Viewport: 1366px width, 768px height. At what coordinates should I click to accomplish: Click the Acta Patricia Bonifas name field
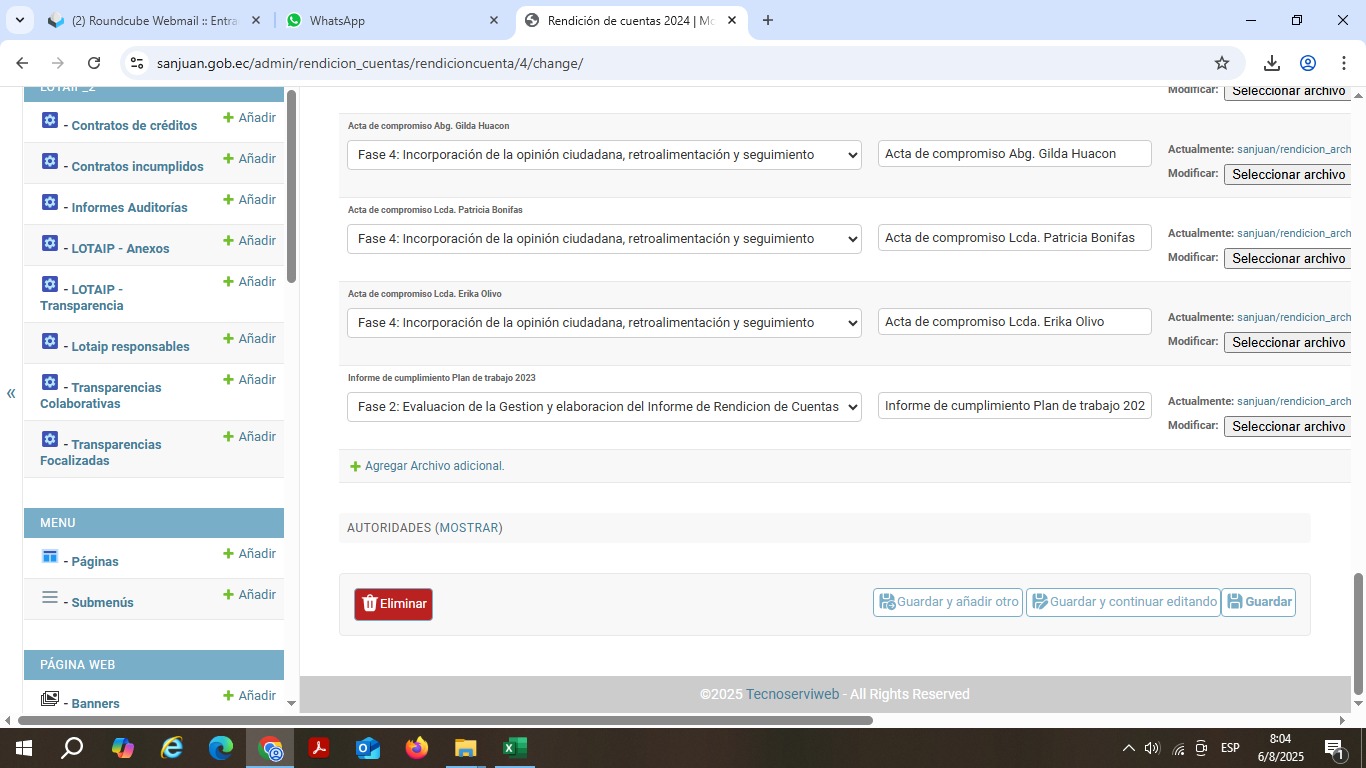click(x=1014, y=238)
